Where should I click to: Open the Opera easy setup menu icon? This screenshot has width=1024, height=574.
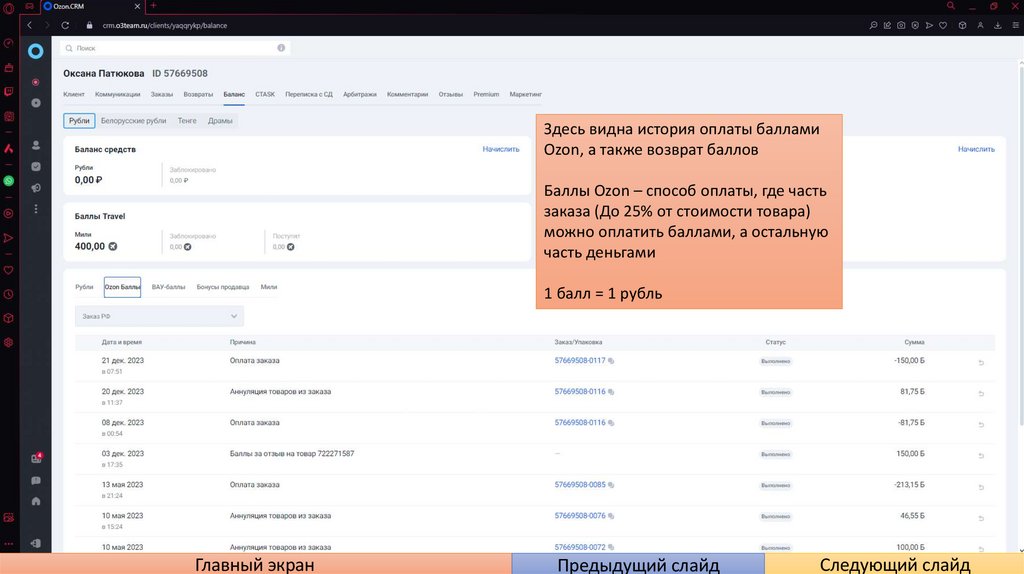pos(1016,25)
